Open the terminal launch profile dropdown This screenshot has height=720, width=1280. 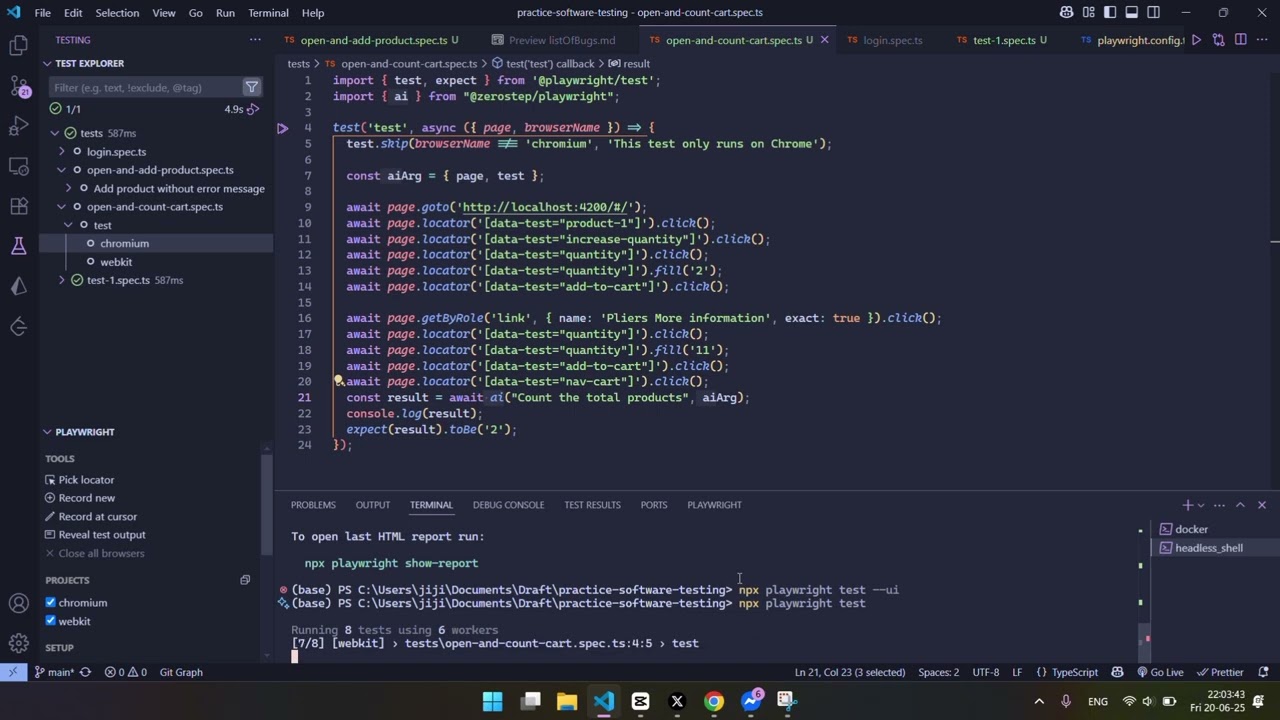click(x=1202, y=505)
